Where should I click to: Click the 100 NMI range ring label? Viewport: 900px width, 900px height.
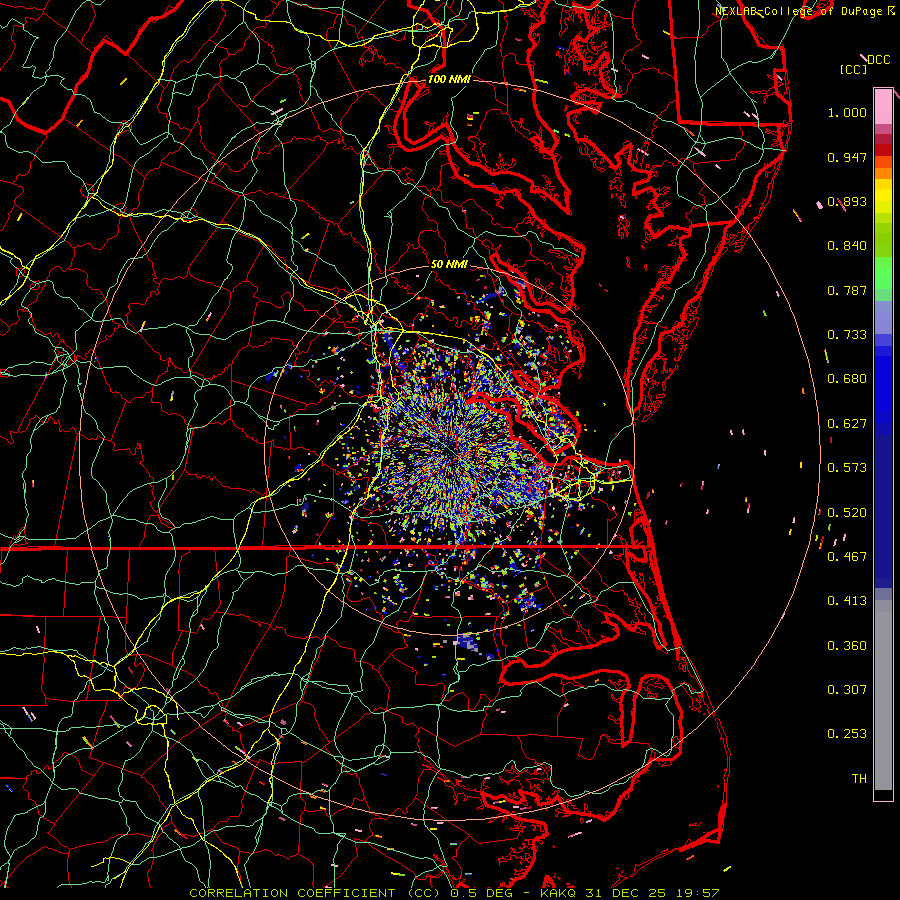(449, 79)
